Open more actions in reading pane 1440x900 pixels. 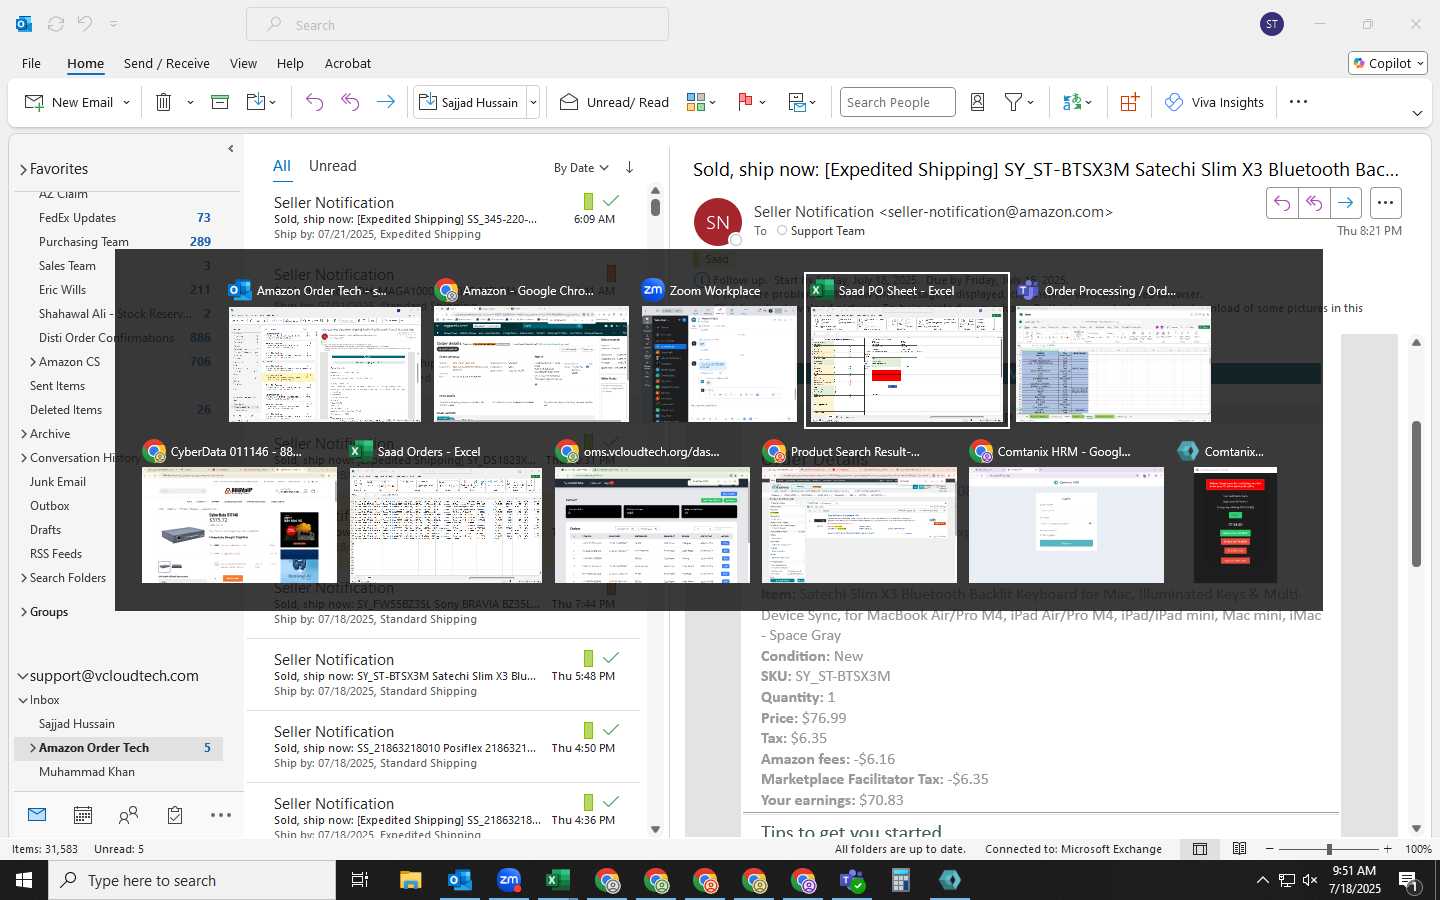[1385, 203]
